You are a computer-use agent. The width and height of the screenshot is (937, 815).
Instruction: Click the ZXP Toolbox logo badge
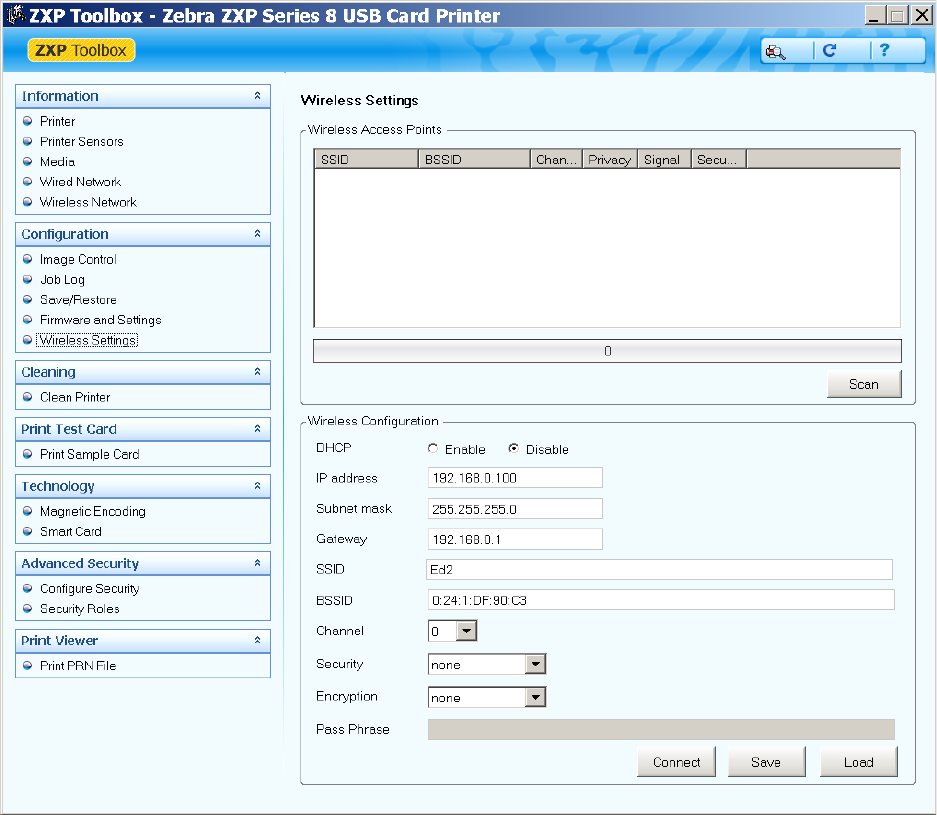point(81,50)
